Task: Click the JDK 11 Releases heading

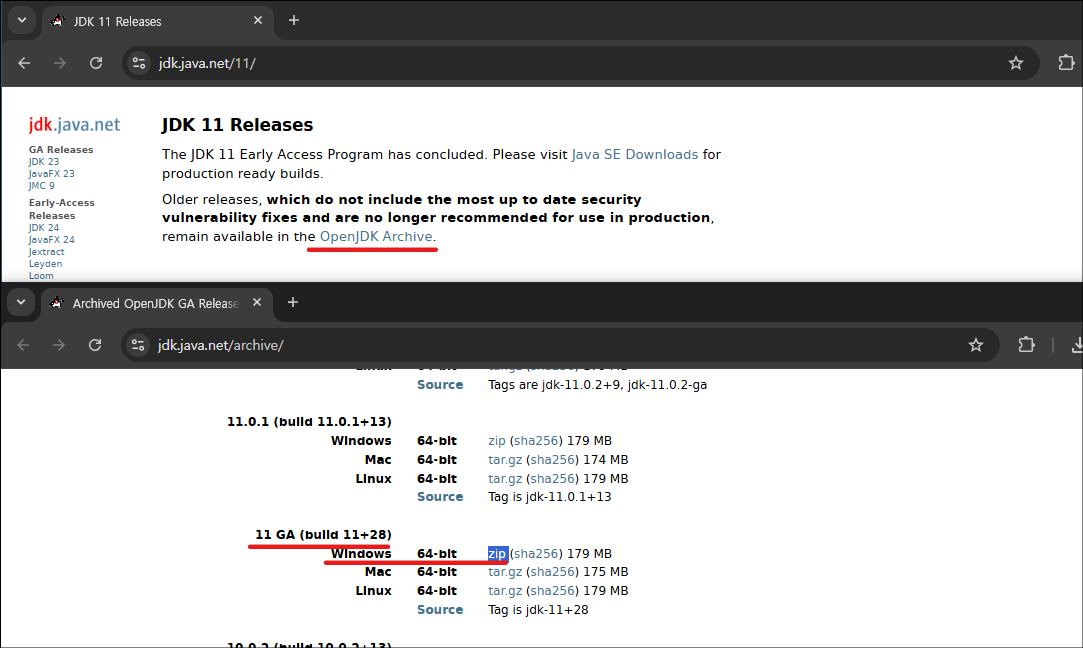Action: [238, 124]
